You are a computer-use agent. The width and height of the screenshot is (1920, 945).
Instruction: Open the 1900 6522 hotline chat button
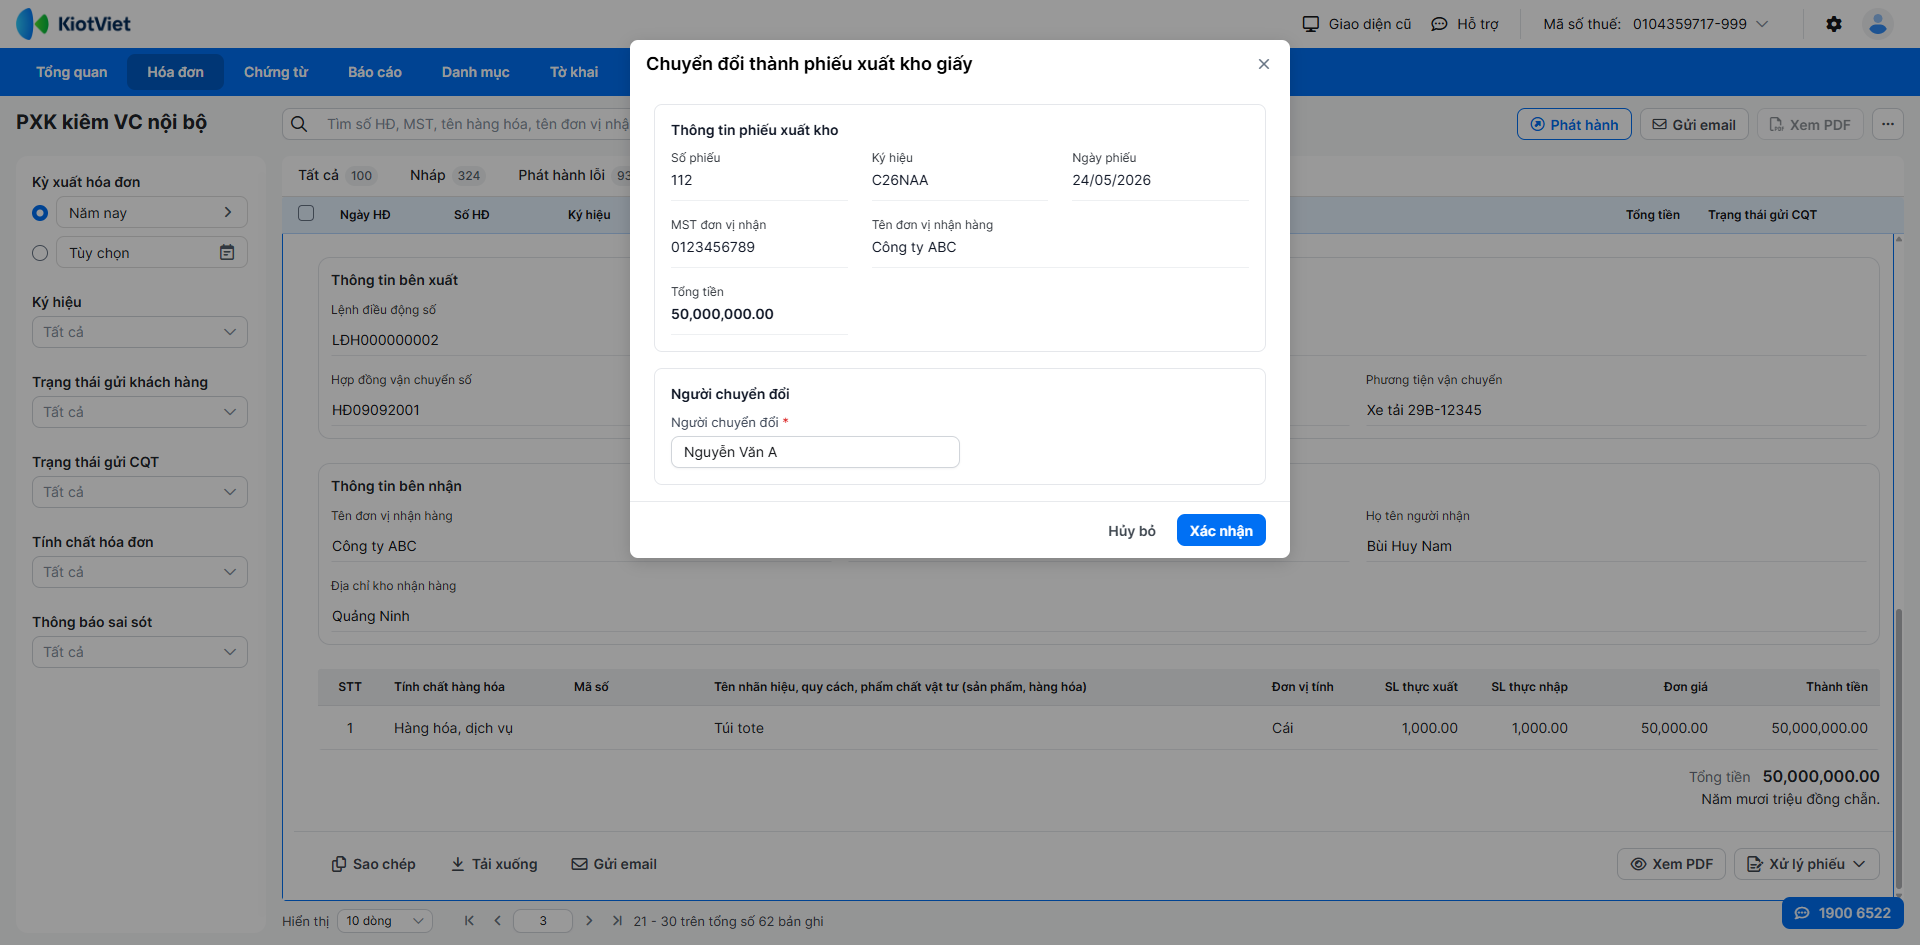click(x=1843, y=913)
